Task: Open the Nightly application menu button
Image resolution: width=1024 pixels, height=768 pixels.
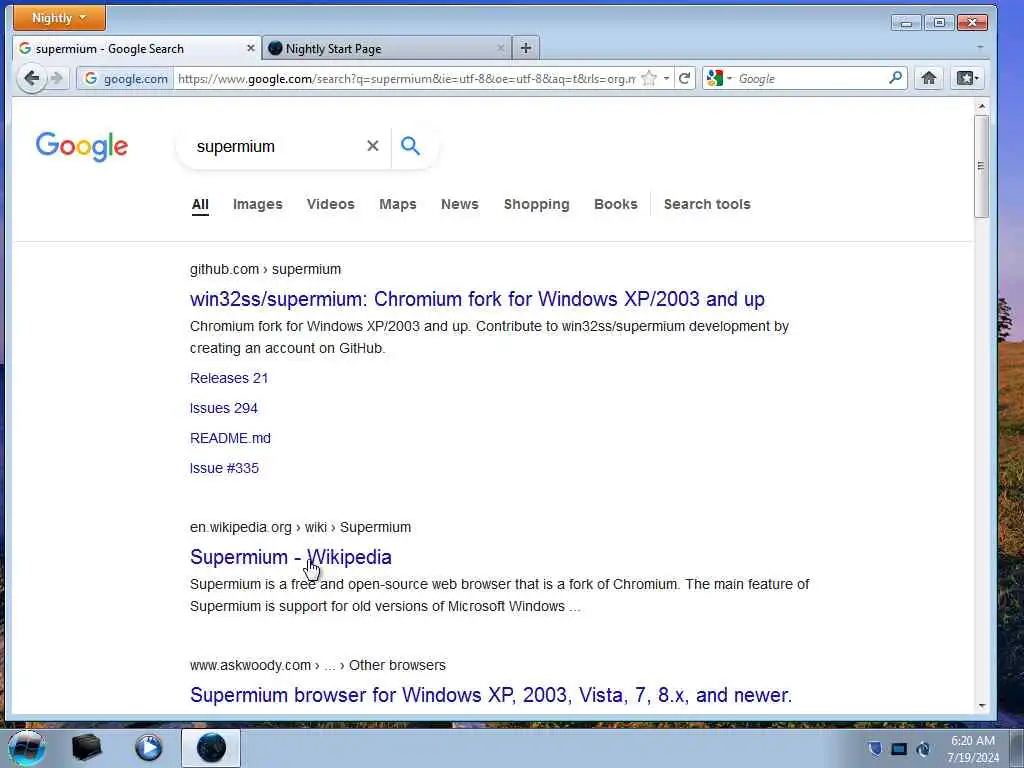Action: click(59, 18)
